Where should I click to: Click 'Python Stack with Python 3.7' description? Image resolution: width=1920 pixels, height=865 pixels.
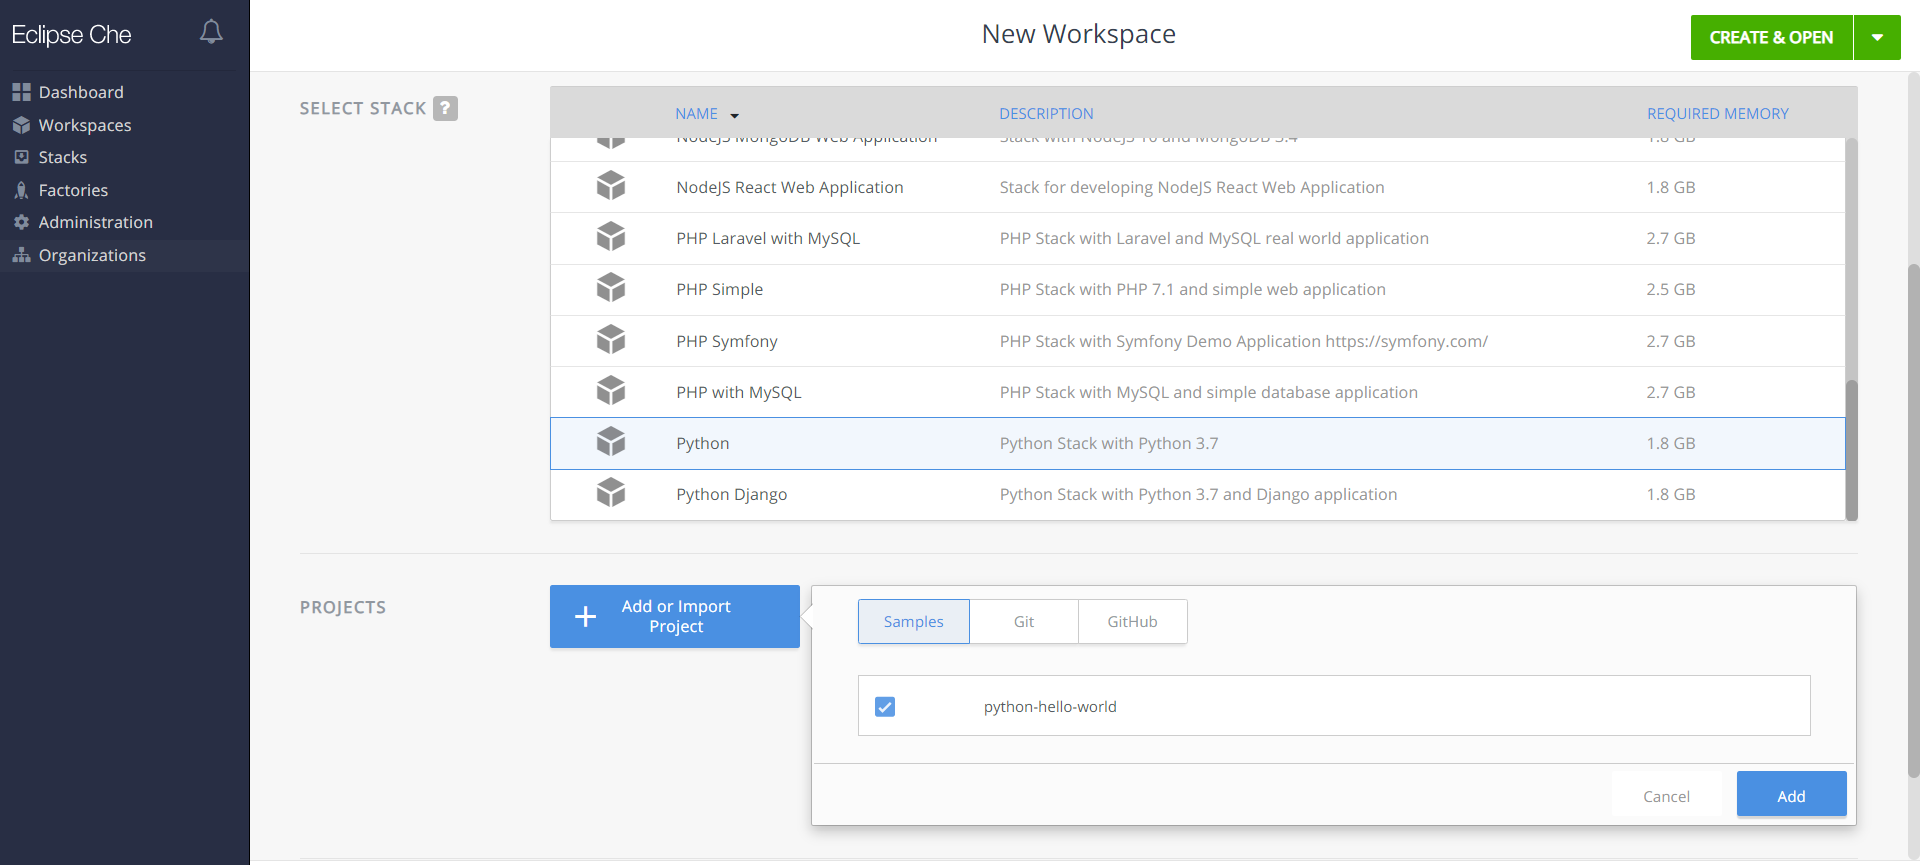point(1108,443)
